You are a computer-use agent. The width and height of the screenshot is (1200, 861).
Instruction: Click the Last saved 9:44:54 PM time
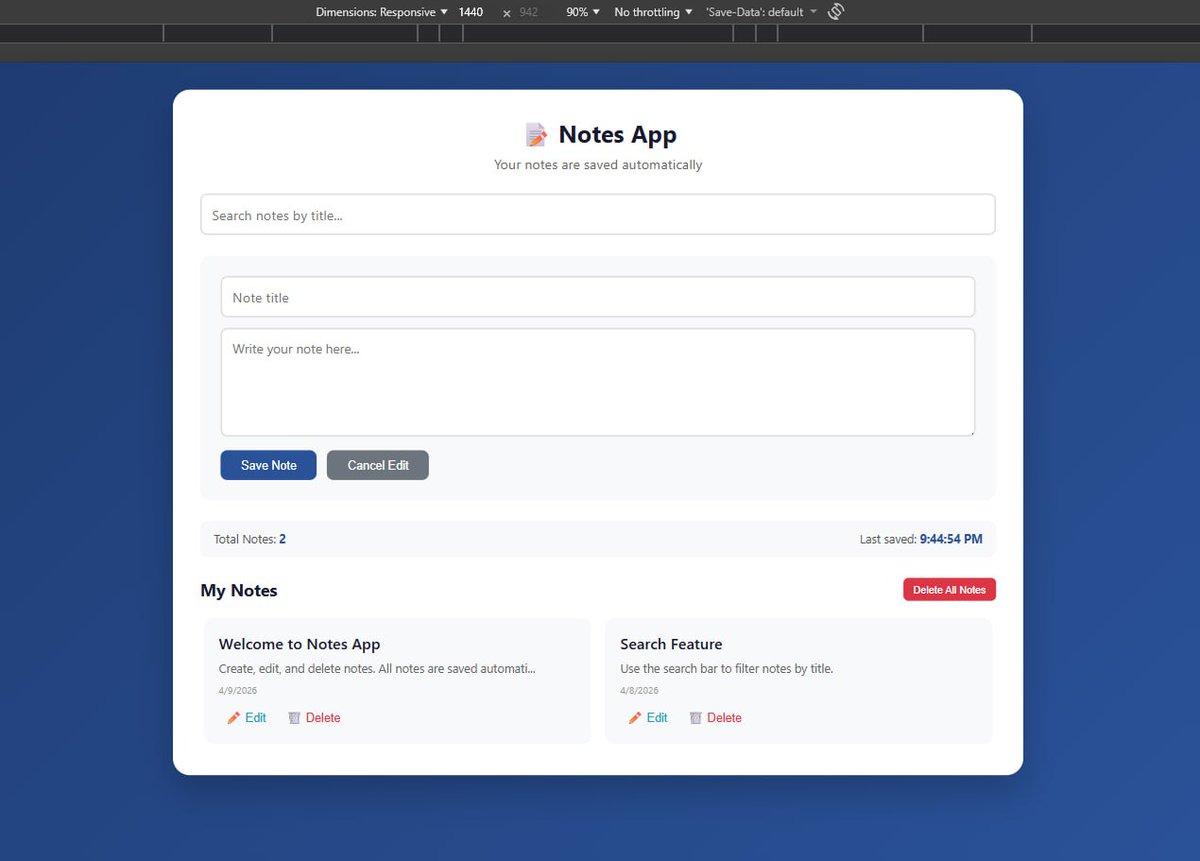click(951, 539)
